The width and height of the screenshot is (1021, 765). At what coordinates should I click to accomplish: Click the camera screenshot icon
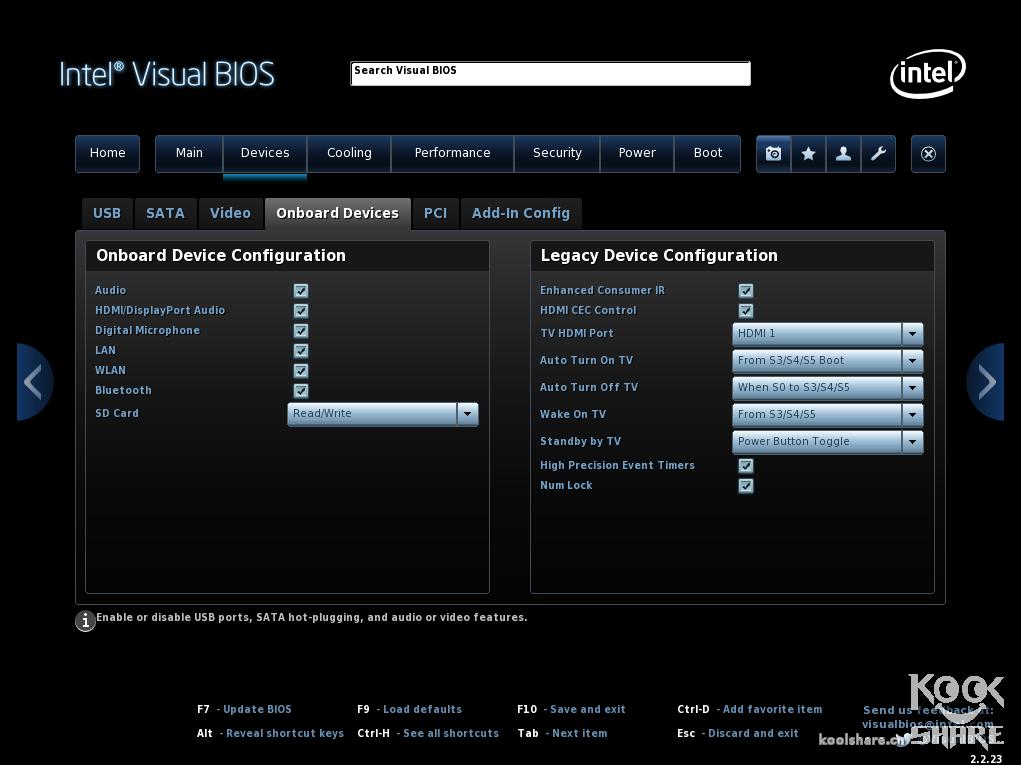point(773,154)
